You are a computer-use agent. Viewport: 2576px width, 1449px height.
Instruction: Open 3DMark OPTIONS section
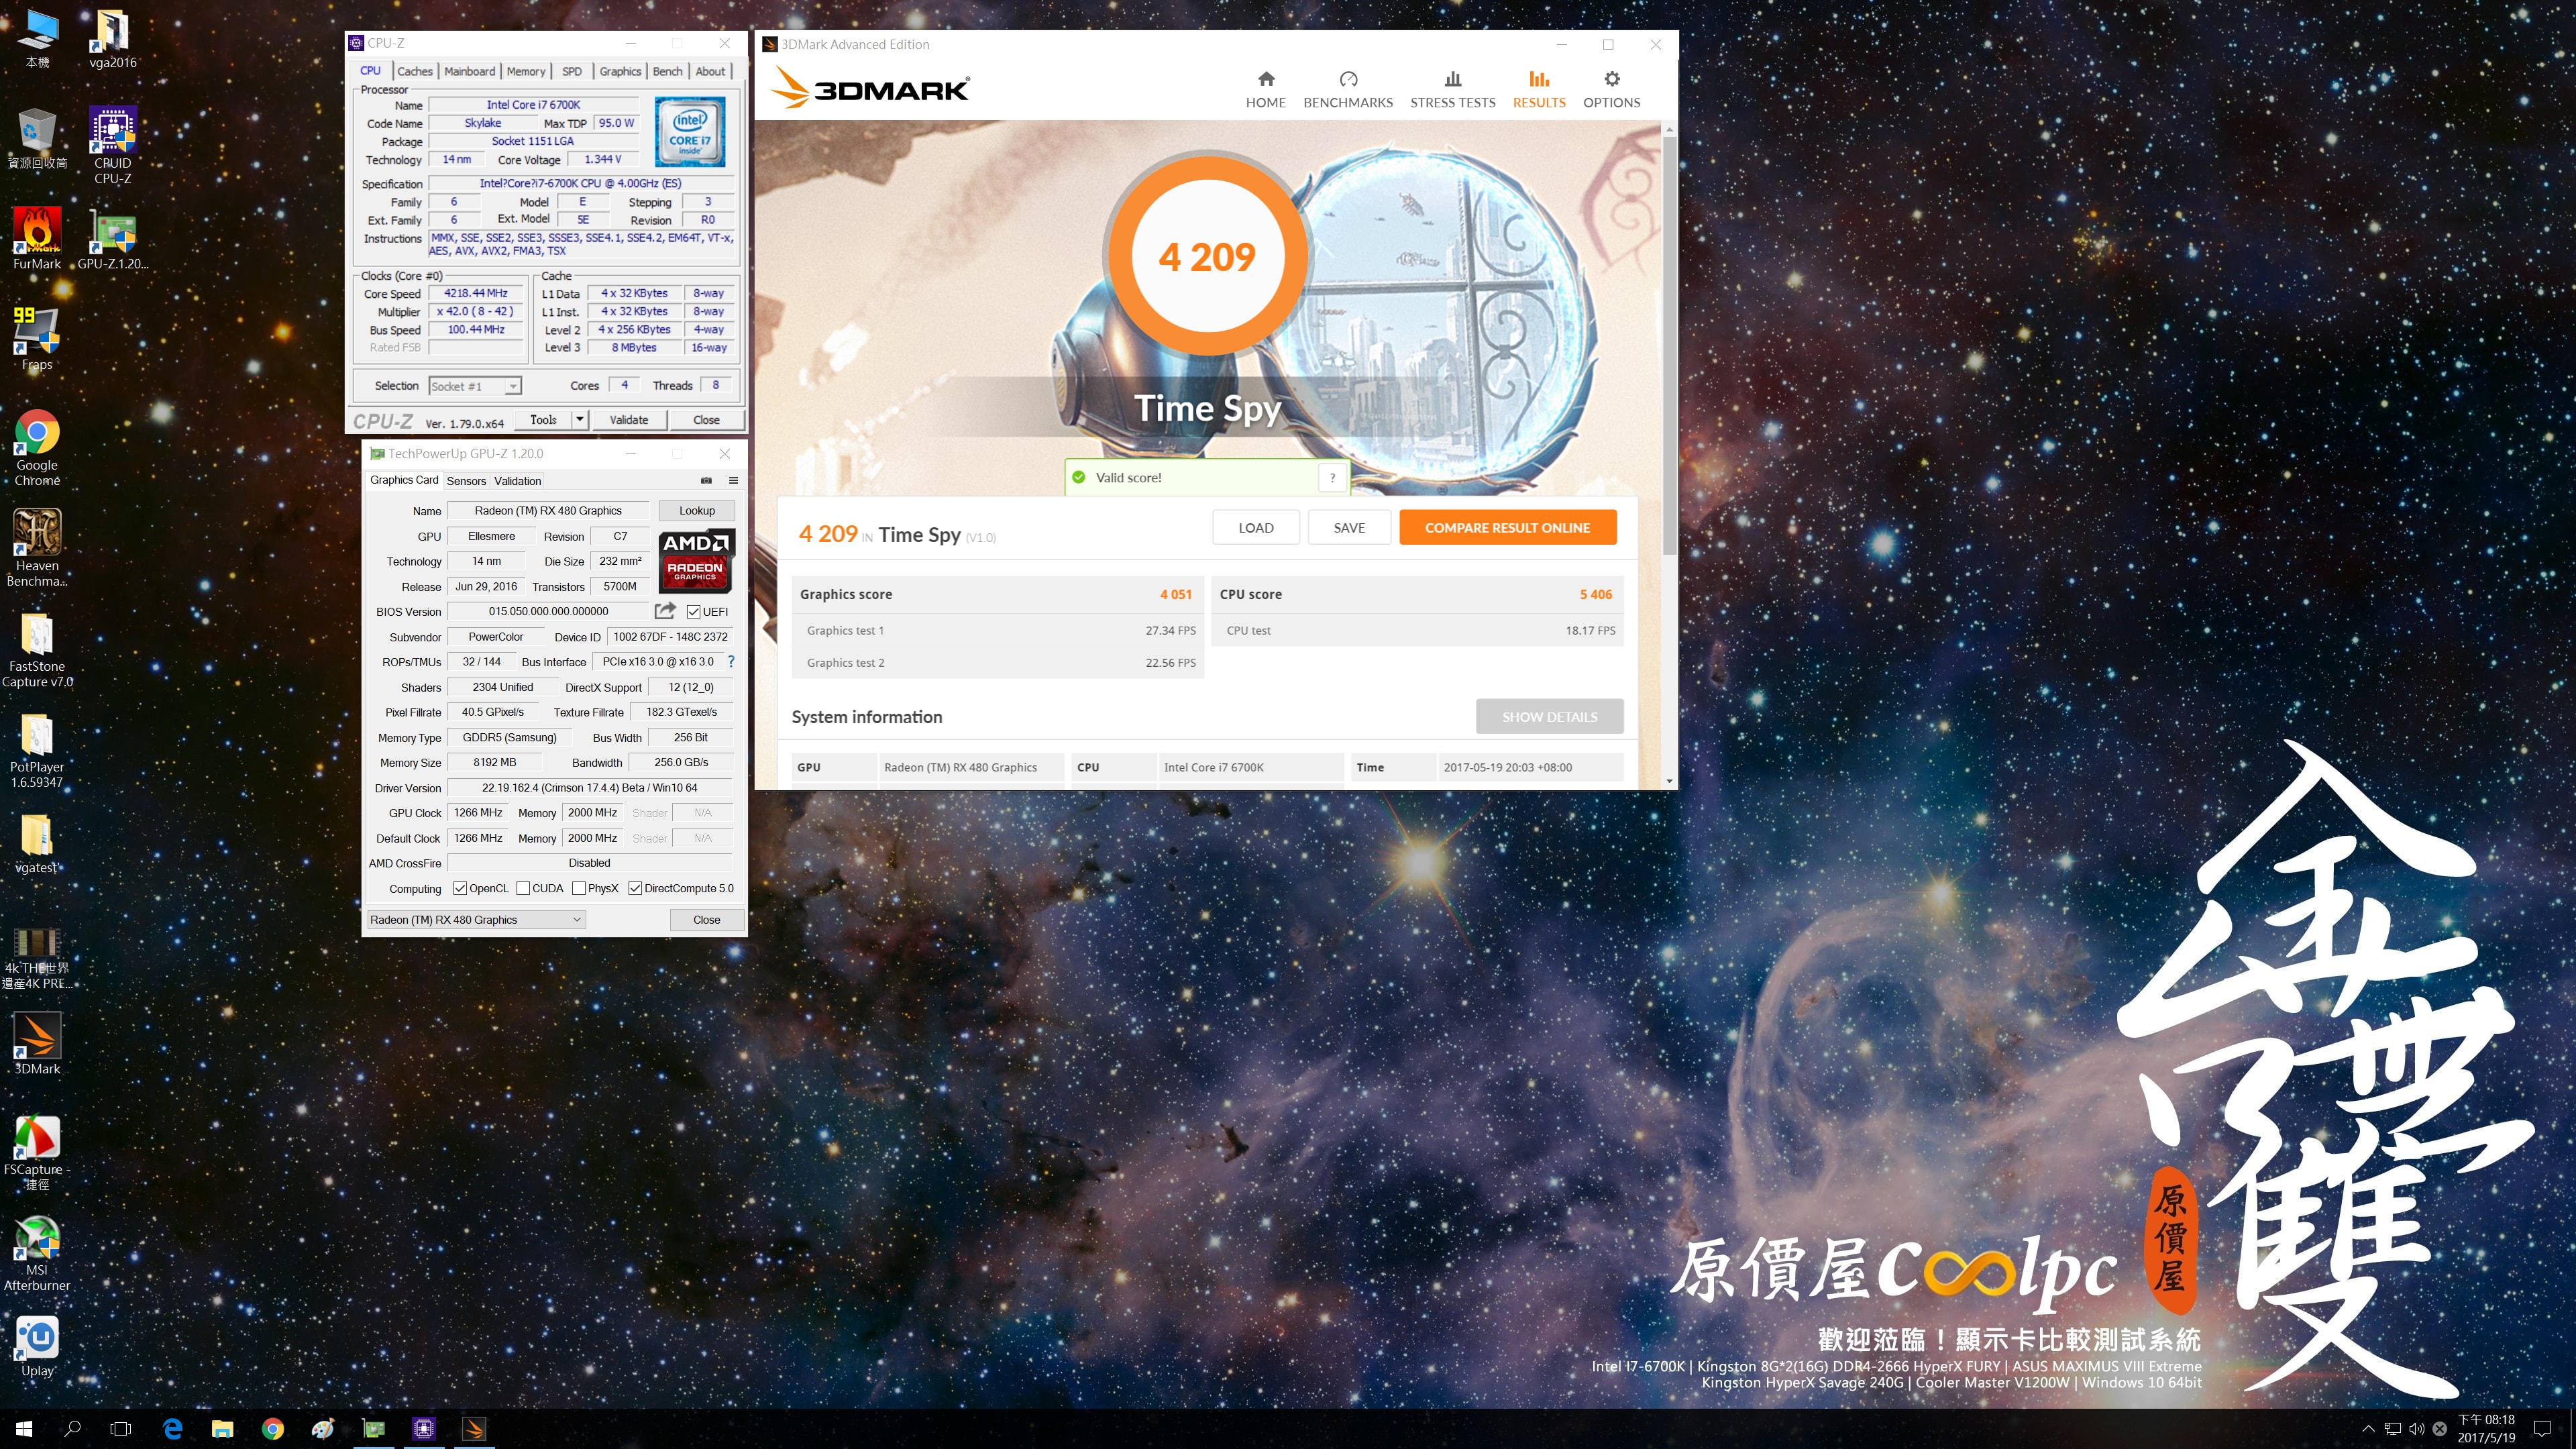coord(1611,89)
